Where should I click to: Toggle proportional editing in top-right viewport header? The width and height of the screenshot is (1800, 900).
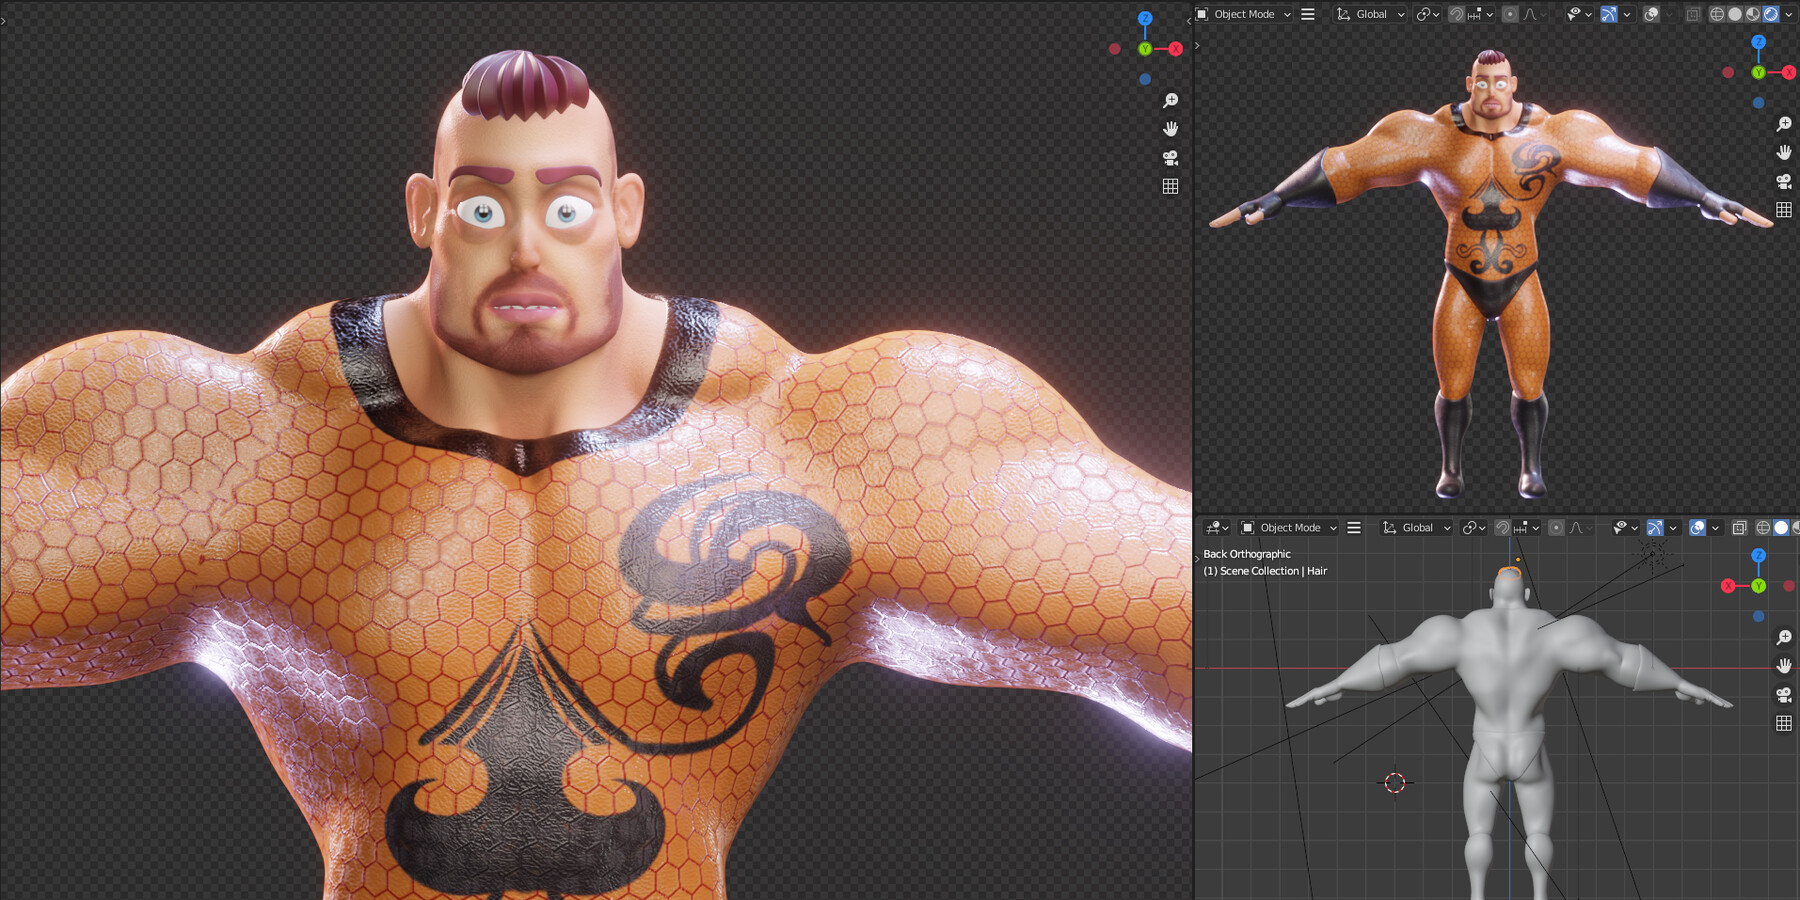click(1510, 14)
